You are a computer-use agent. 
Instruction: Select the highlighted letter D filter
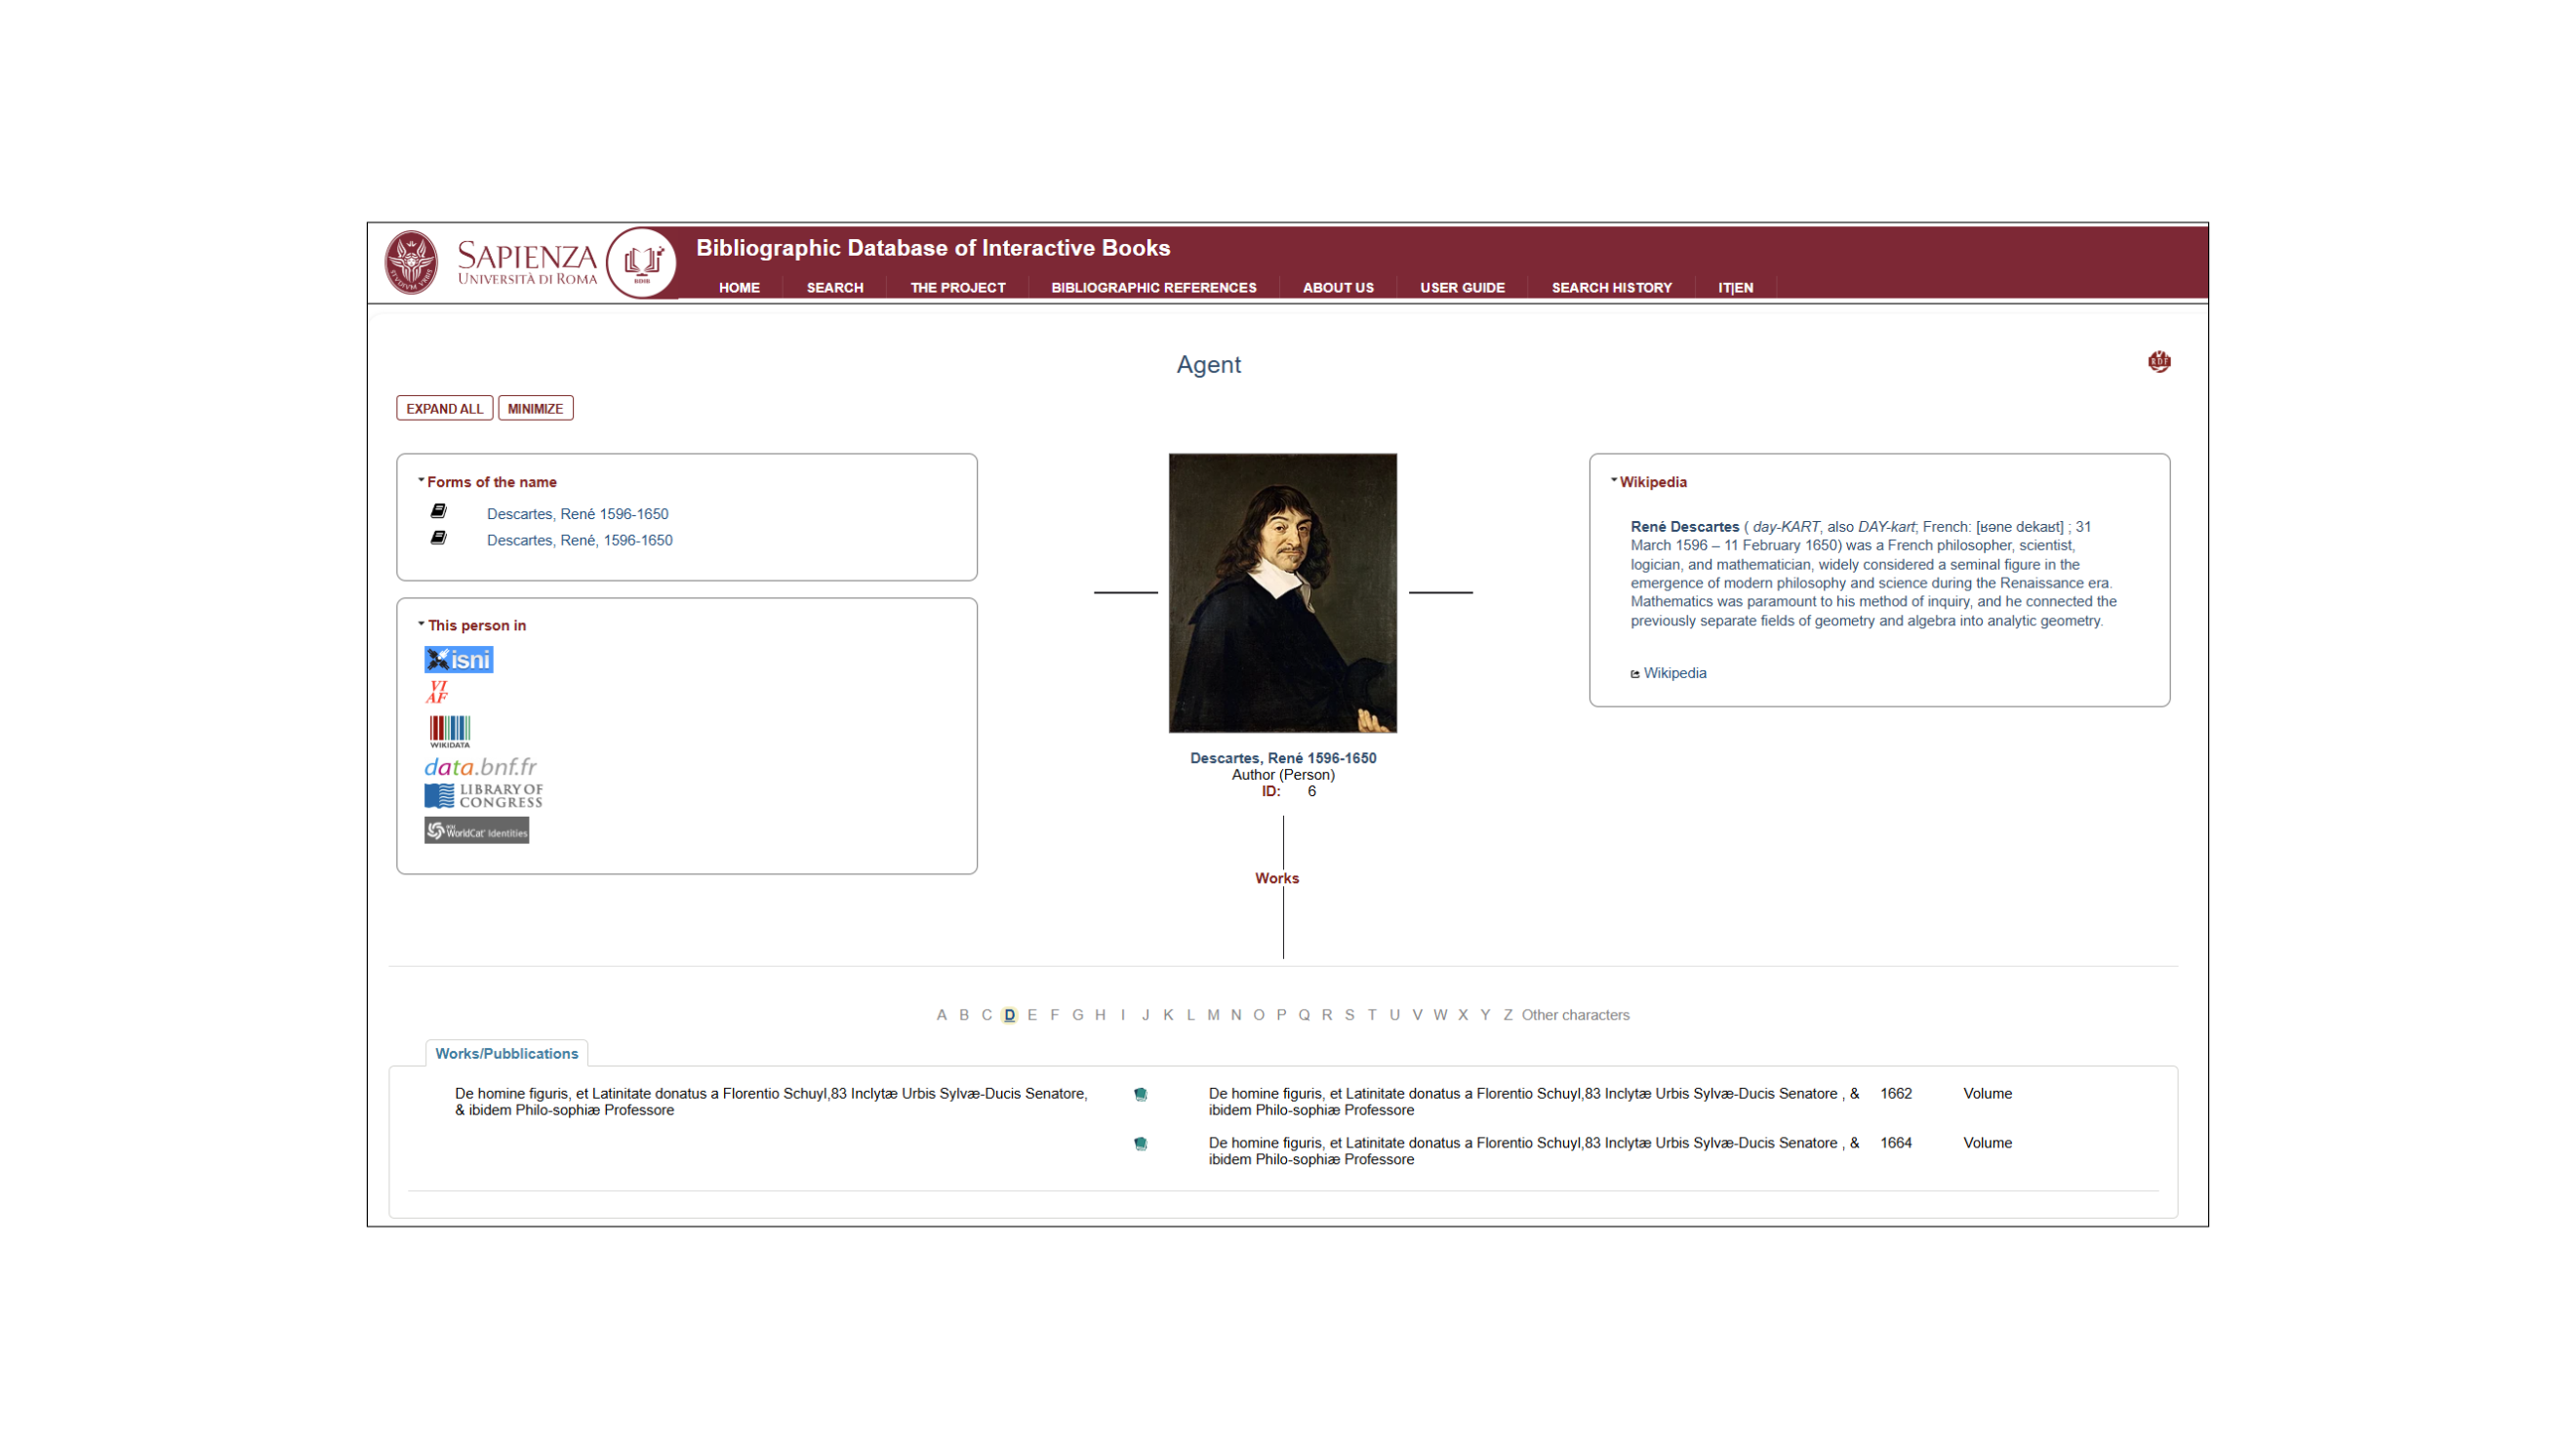[1009, 1015]
